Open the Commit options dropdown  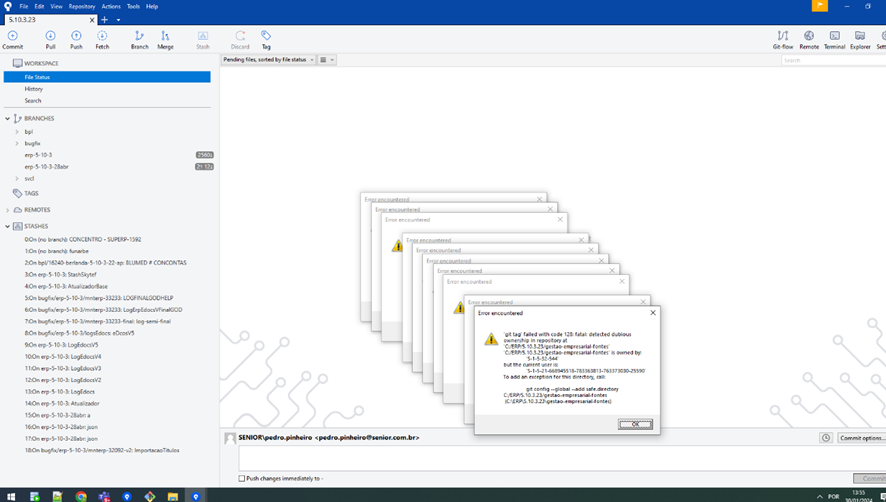click(x=862, y=438)
